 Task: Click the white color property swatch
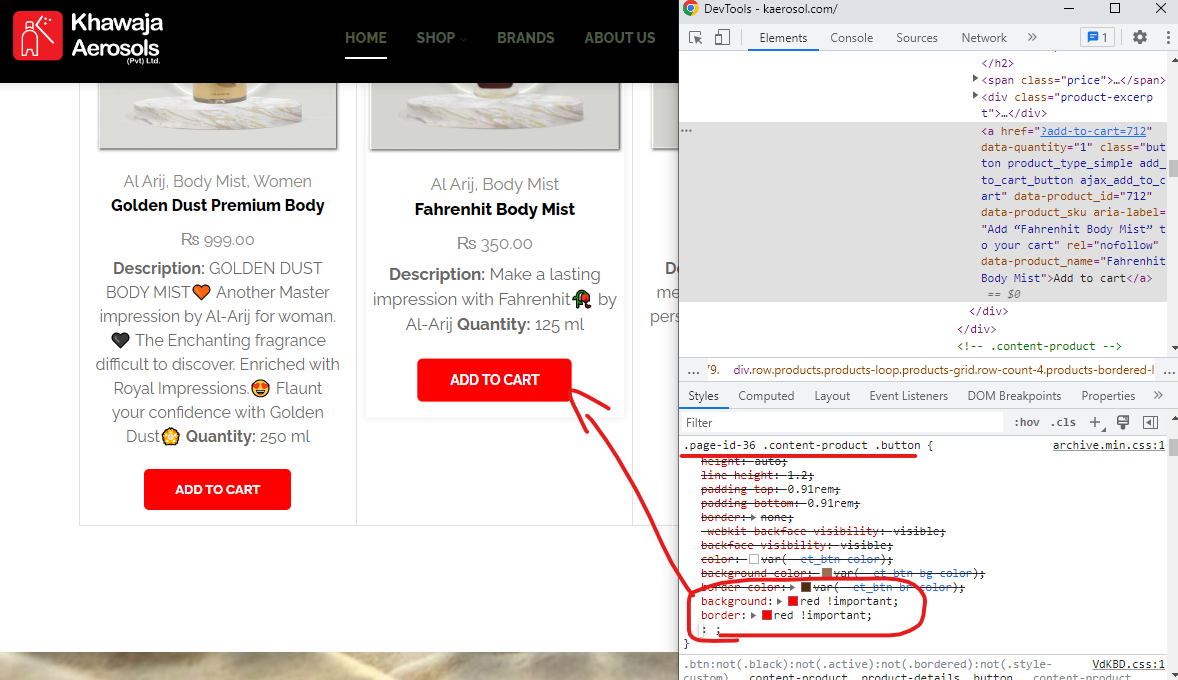coord(754,559)
